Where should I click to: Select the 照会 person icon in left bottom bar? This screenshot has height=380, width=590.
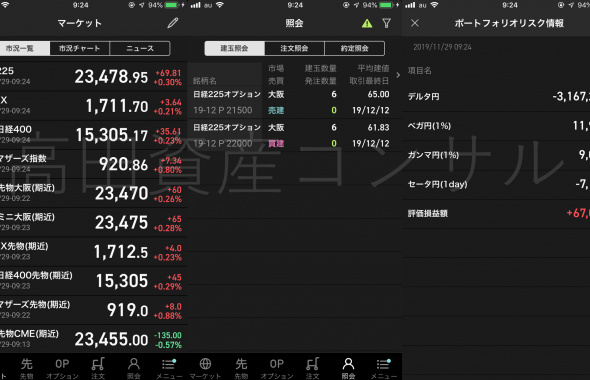(134, 368)
